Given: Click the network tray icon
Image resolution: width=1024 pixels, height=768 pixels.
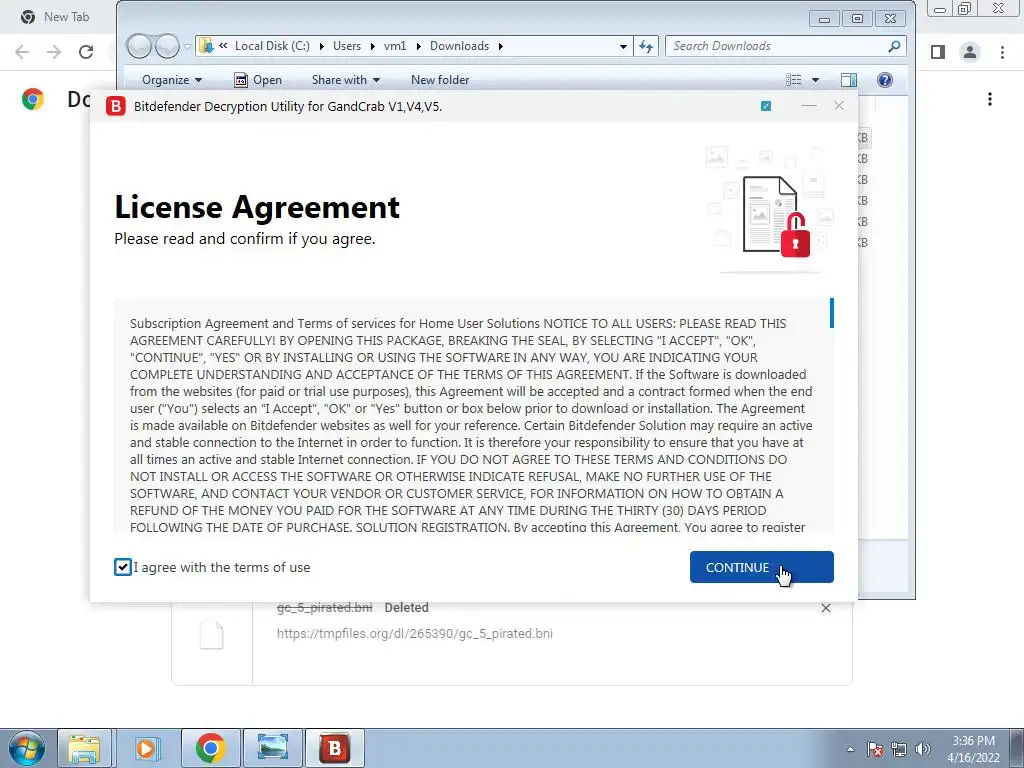Looking at the screenshot, I should 899,749.
